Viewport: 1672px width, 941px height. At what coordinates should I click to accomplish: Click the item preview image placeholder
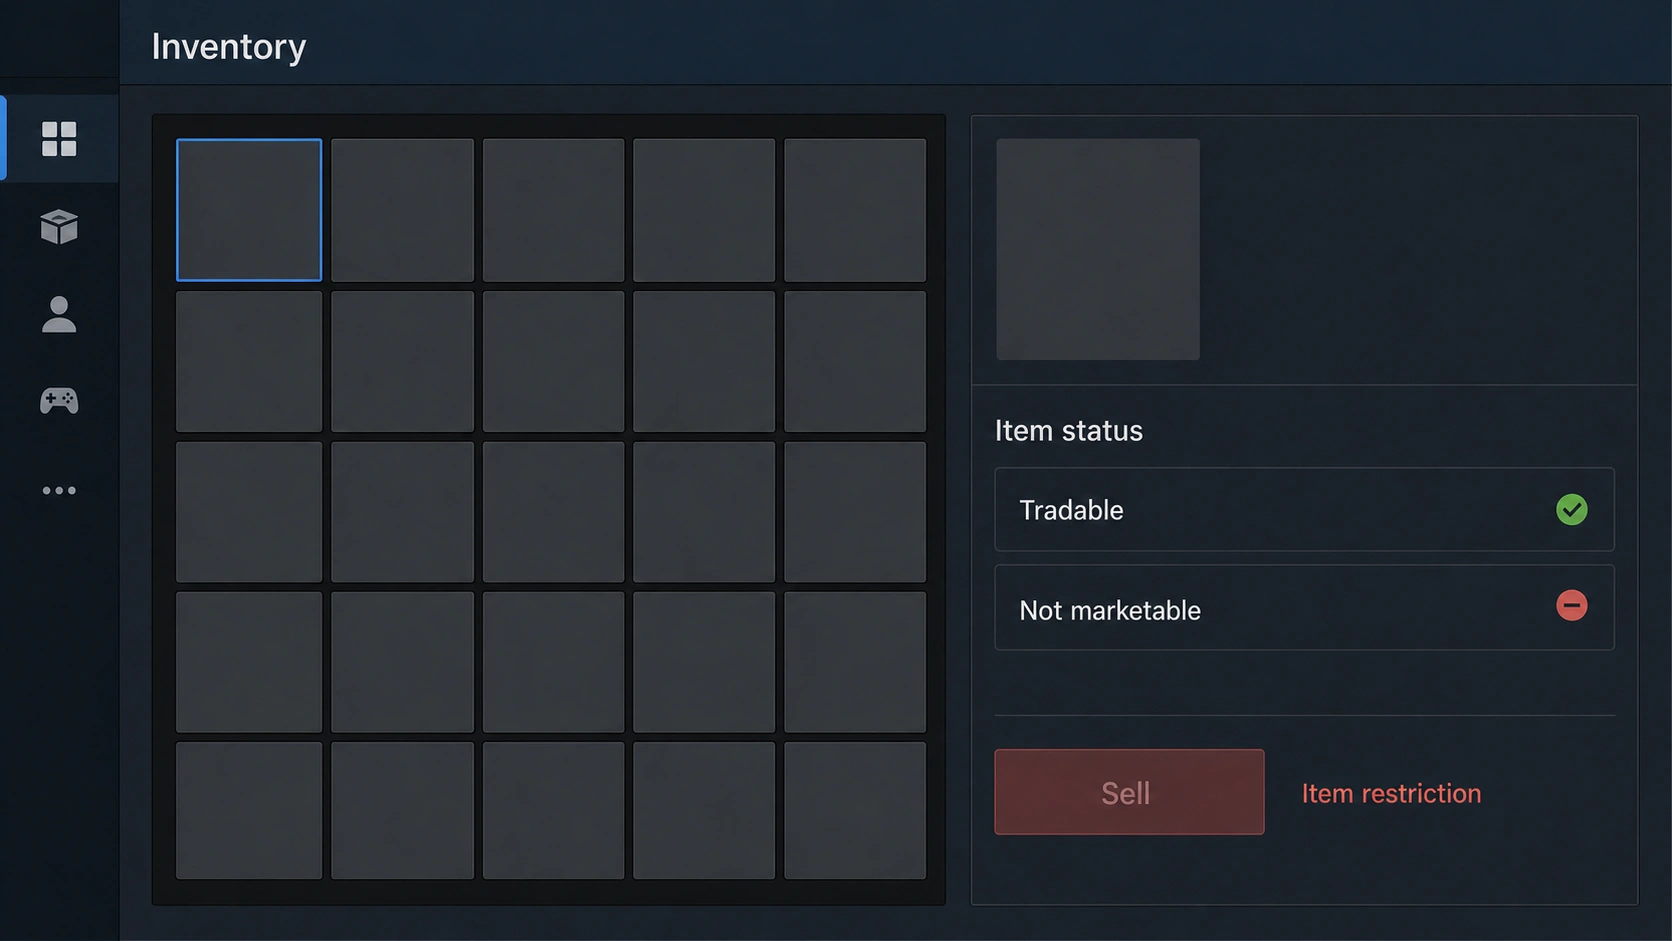1098,249
